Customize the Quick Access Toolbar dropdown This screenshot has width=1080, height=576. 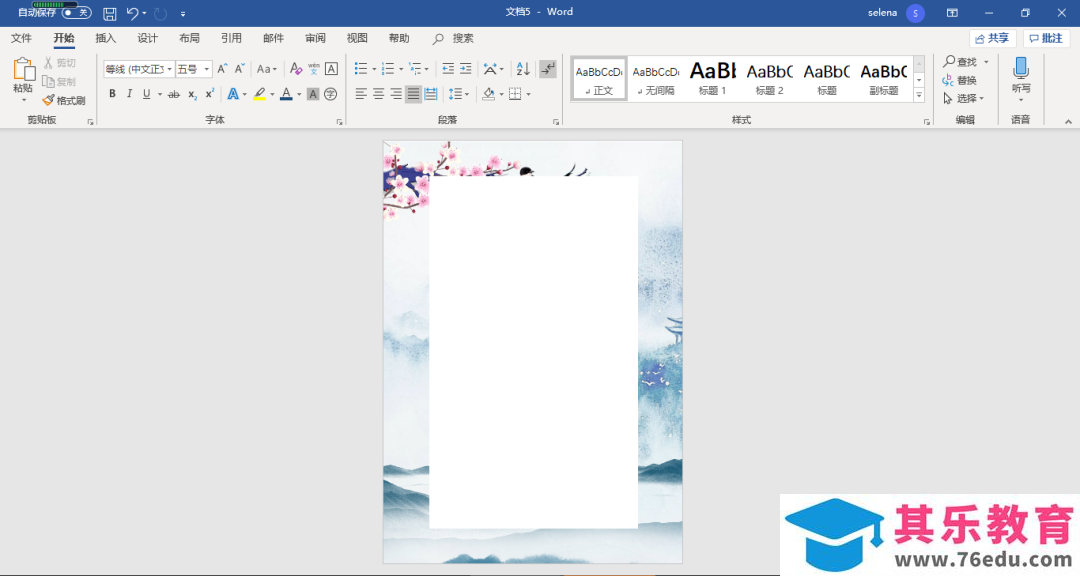point(183,13)
